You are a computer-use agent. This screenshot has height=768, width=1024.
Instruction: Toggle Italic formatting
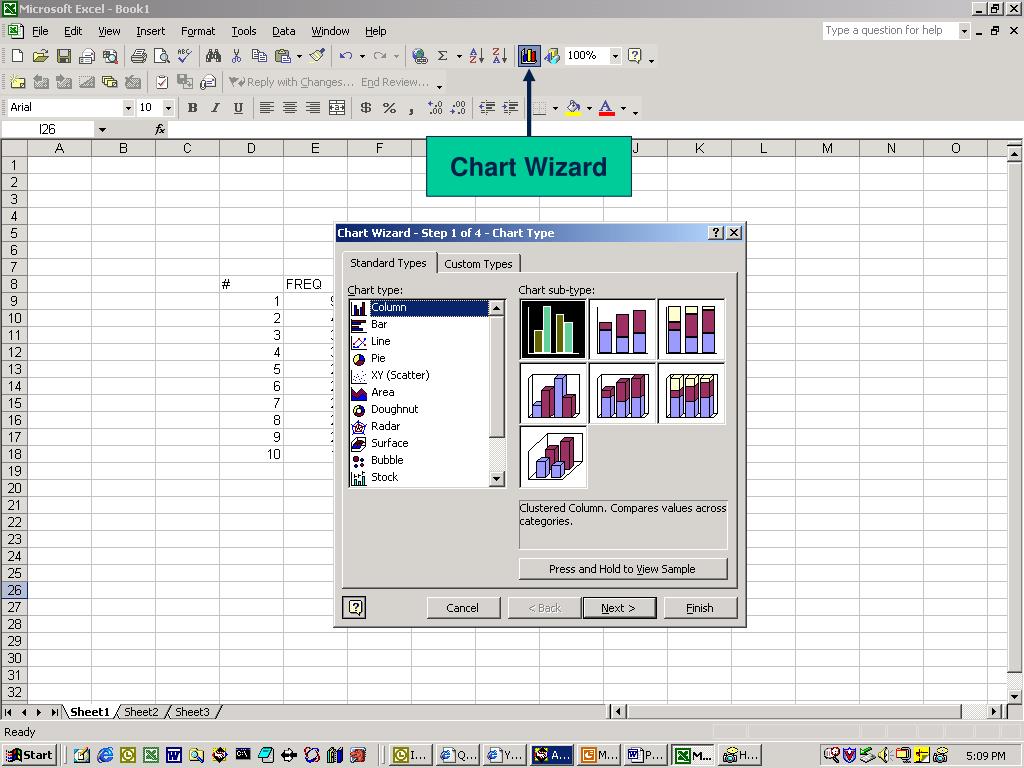(x=215, y=108)
